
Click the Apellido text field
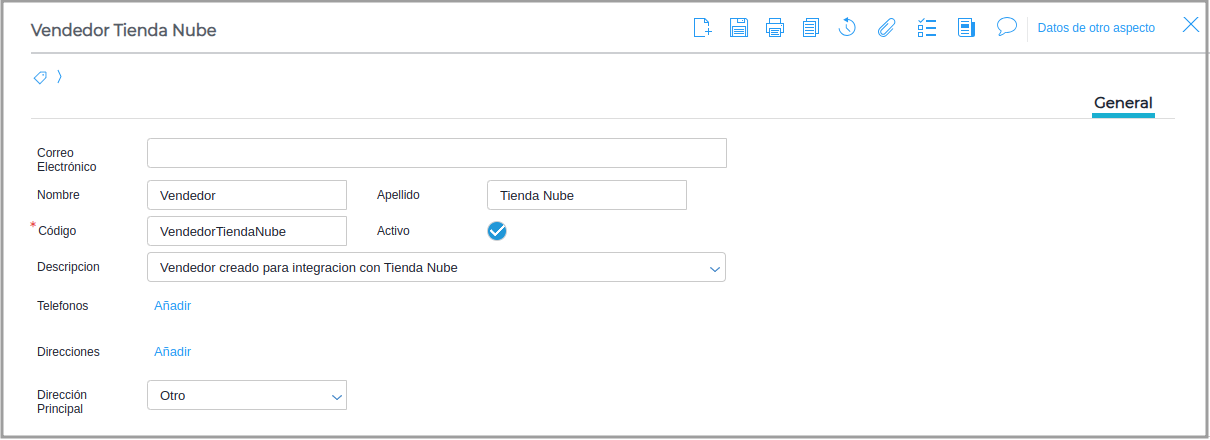(586, 195)
